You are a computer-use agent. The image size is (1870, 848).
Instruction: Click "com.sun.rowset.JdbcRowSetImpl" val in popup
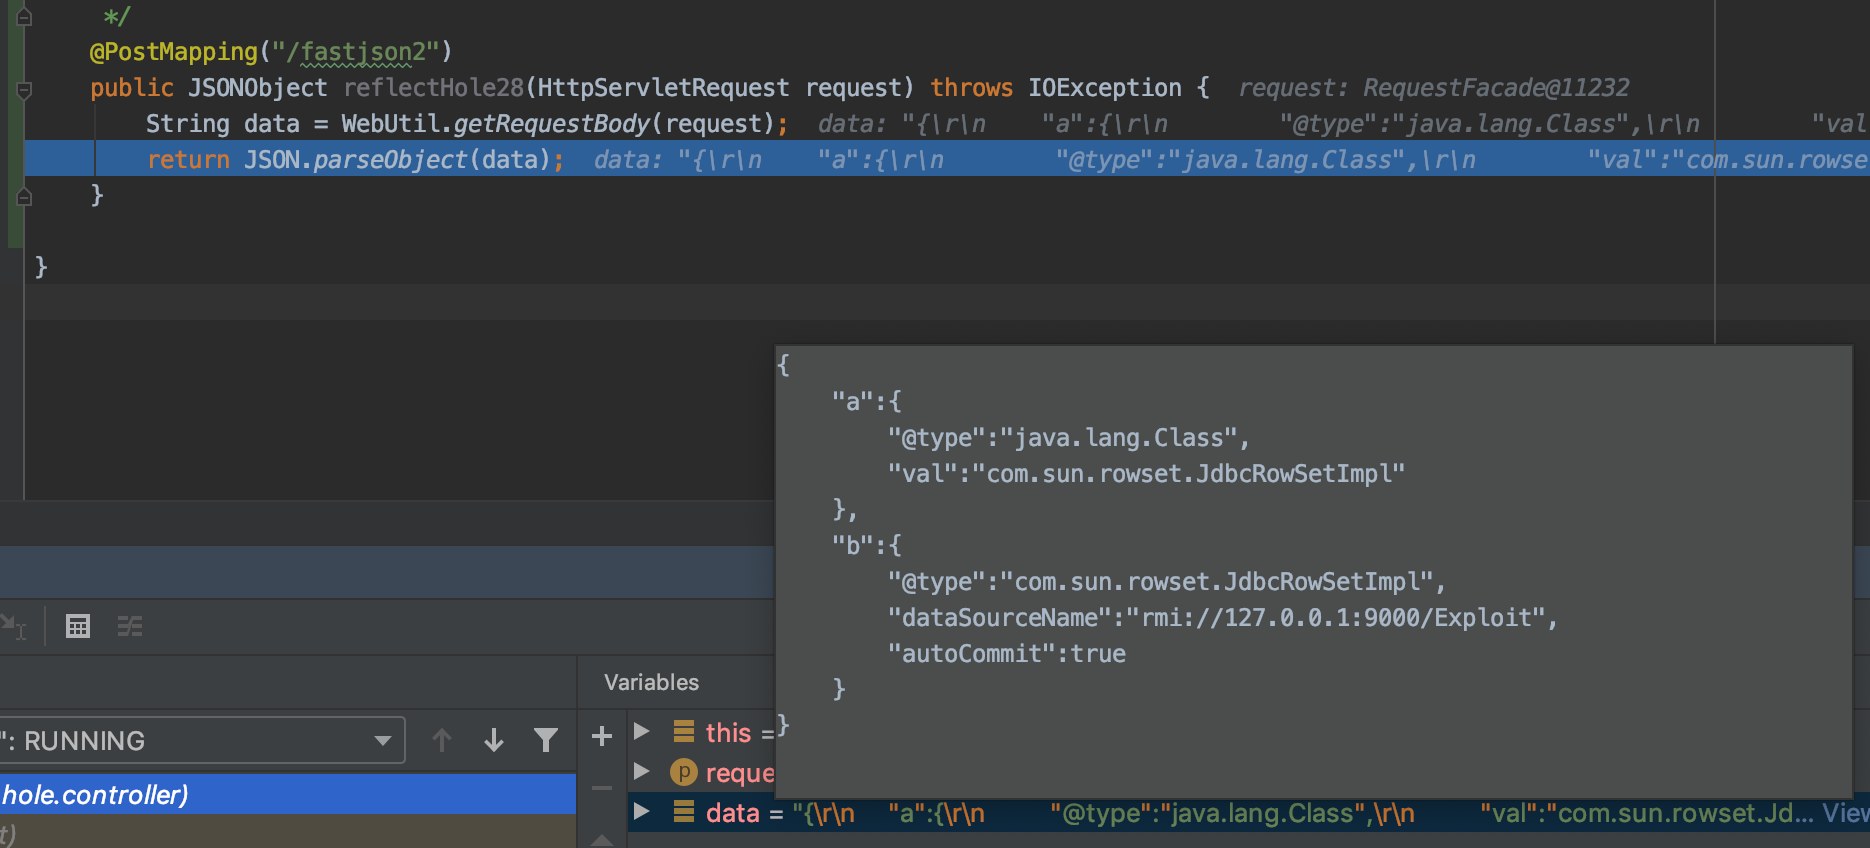click(1188, 474)
